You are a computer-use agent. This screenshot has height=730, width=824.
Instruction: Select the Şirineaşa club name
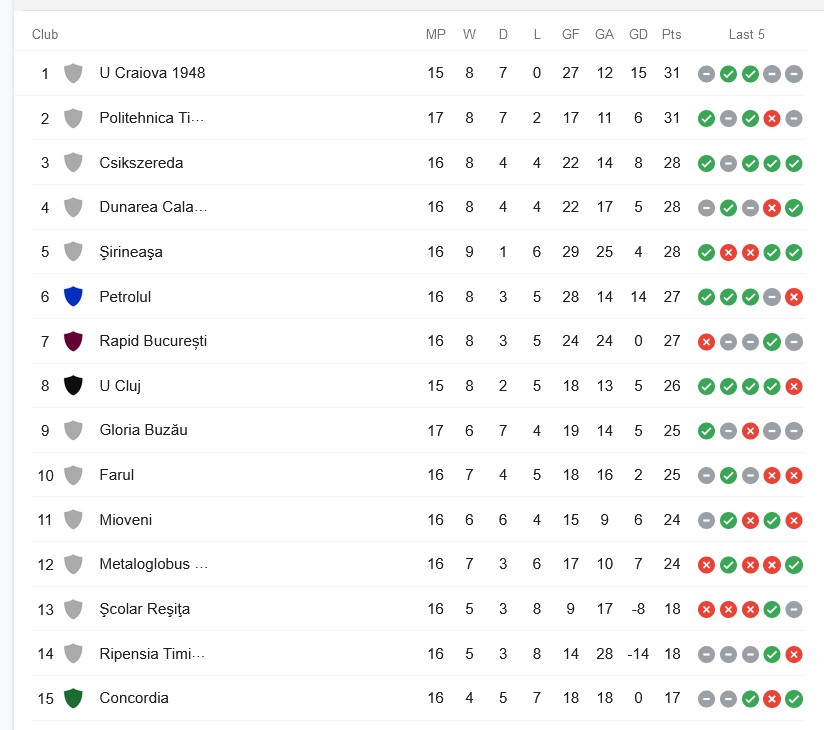(x=131, y=252)
